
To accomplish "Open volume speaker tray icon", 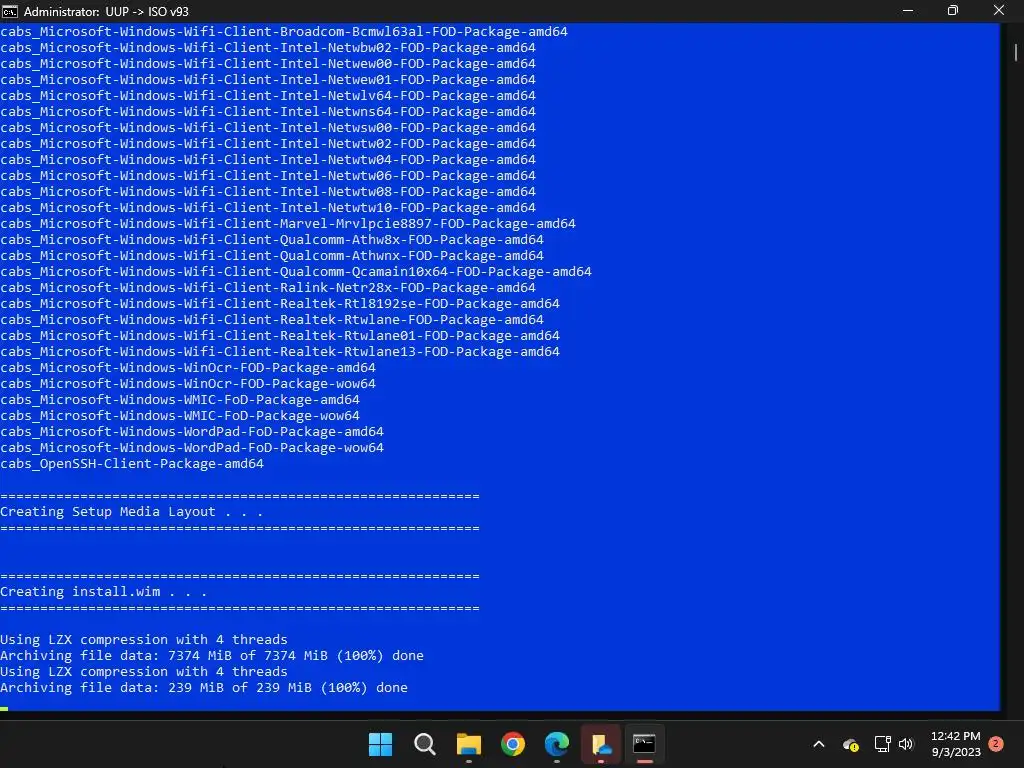I will click(906, 744).
